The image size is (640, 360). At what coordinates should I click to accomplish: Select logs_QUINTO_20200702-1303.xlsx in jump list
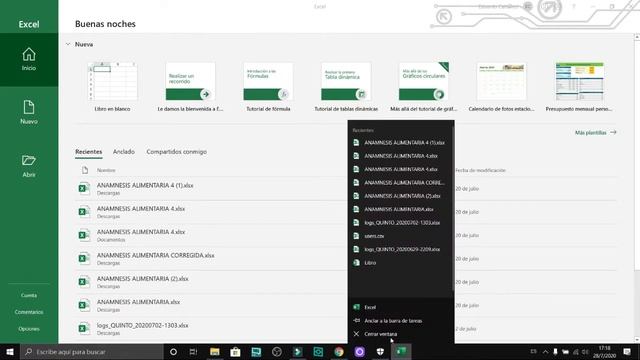401,223
